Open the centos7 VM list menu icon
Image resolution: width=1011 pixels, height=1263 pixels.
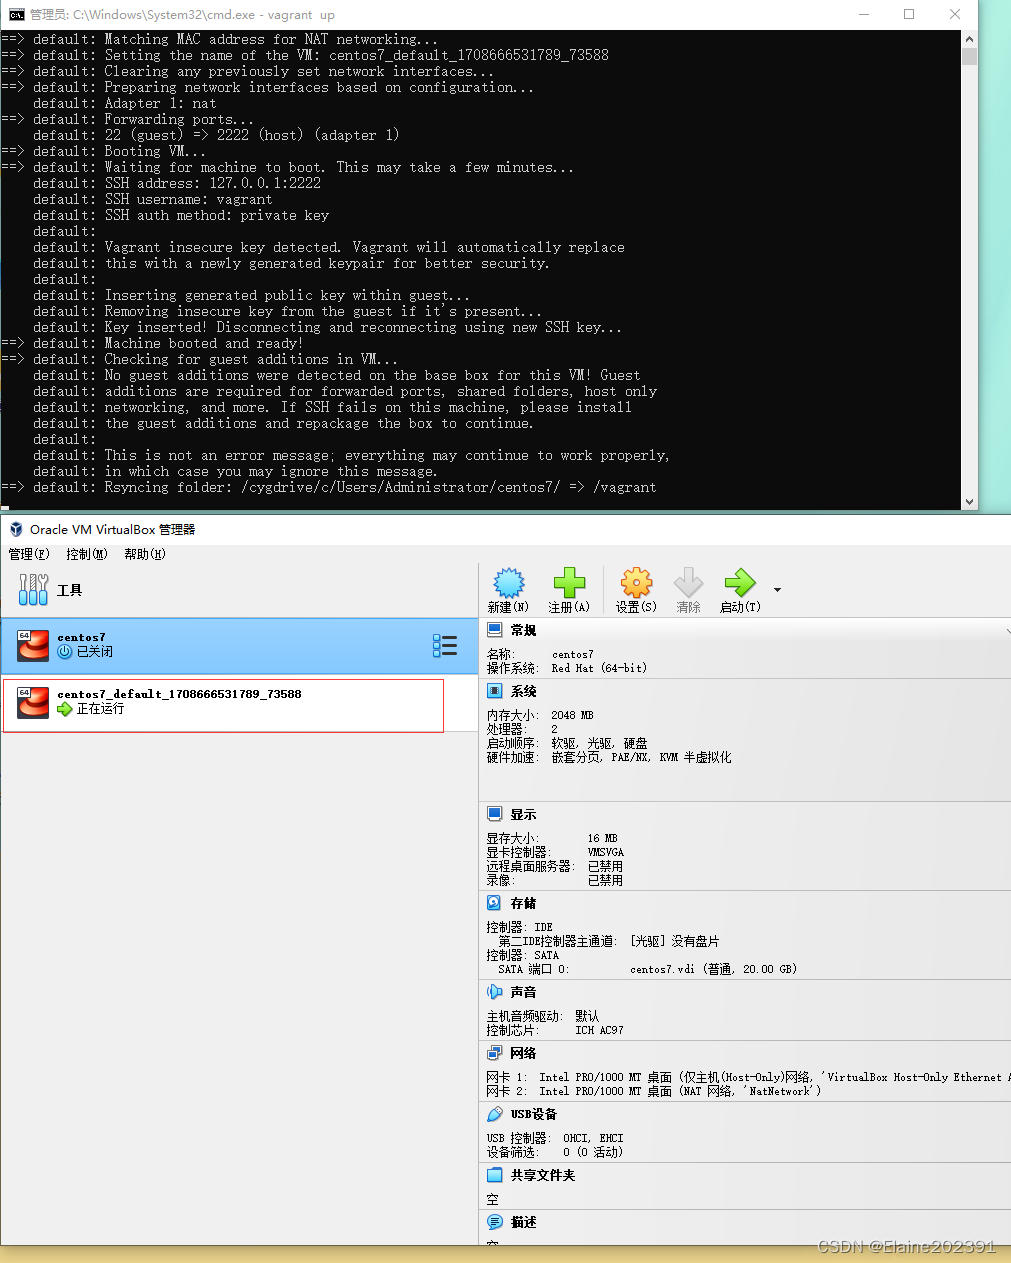(x=445, y=646)
